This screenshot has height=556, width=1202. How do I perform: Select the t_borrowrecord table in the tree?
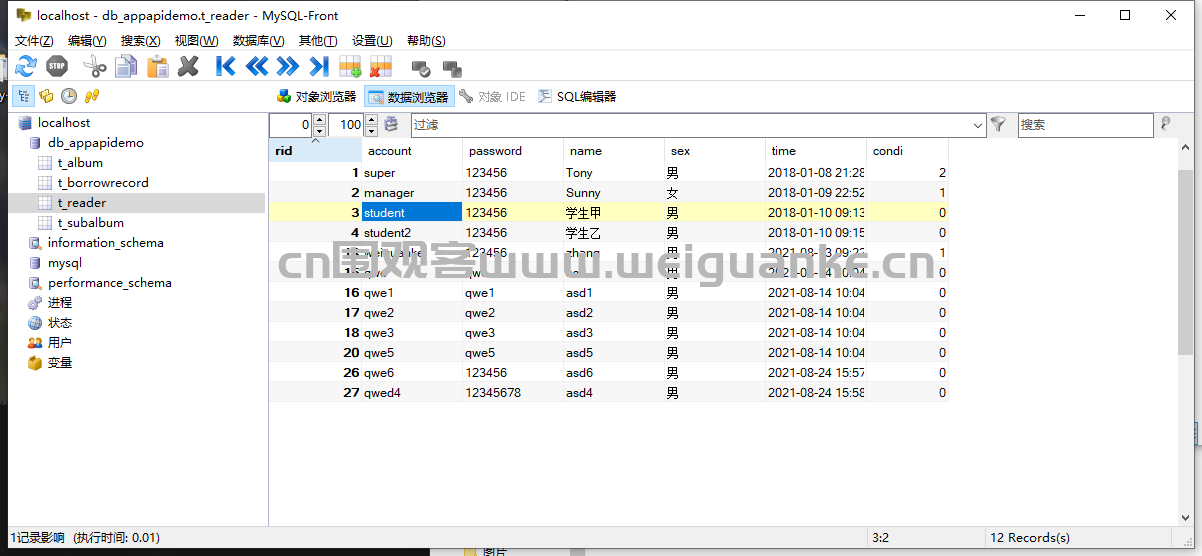click(x=102, y=183)
